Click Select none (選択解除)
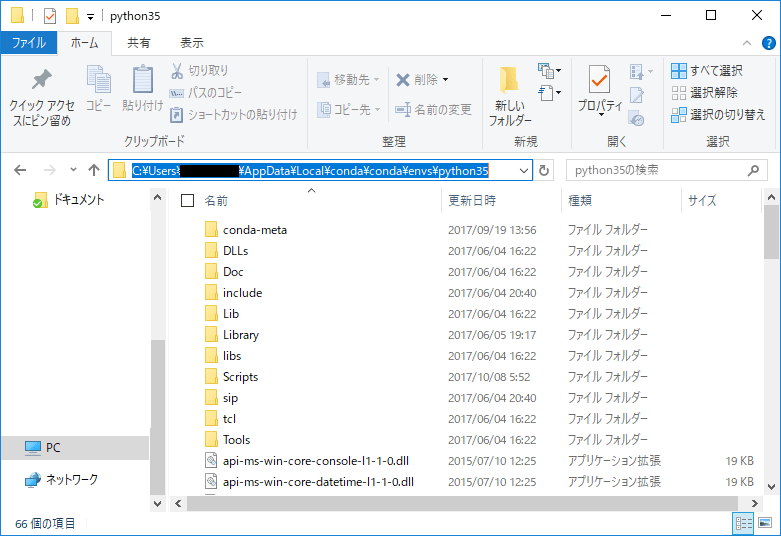Image resolution: width=781 pixels, height=536 pixels. (x=704, y=93)
